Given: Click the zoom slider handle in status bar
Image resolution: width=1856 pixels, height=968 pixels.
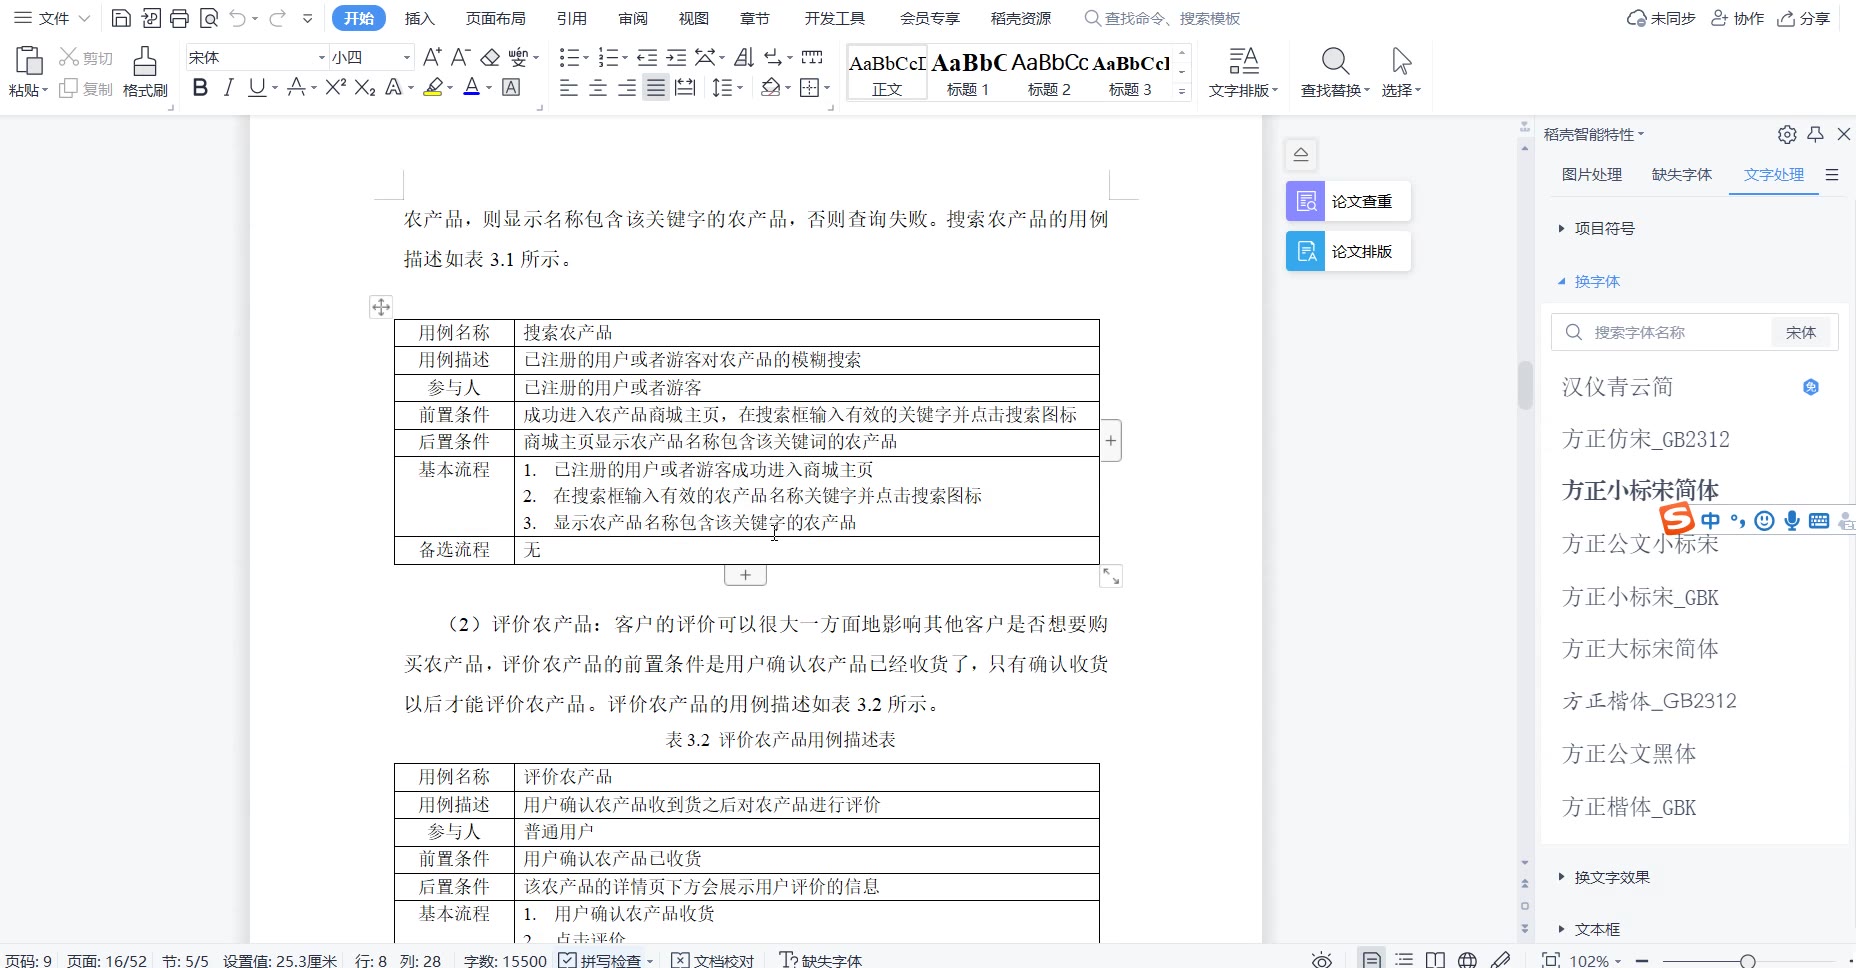Looking at the screenshot, I should 1747,960.
